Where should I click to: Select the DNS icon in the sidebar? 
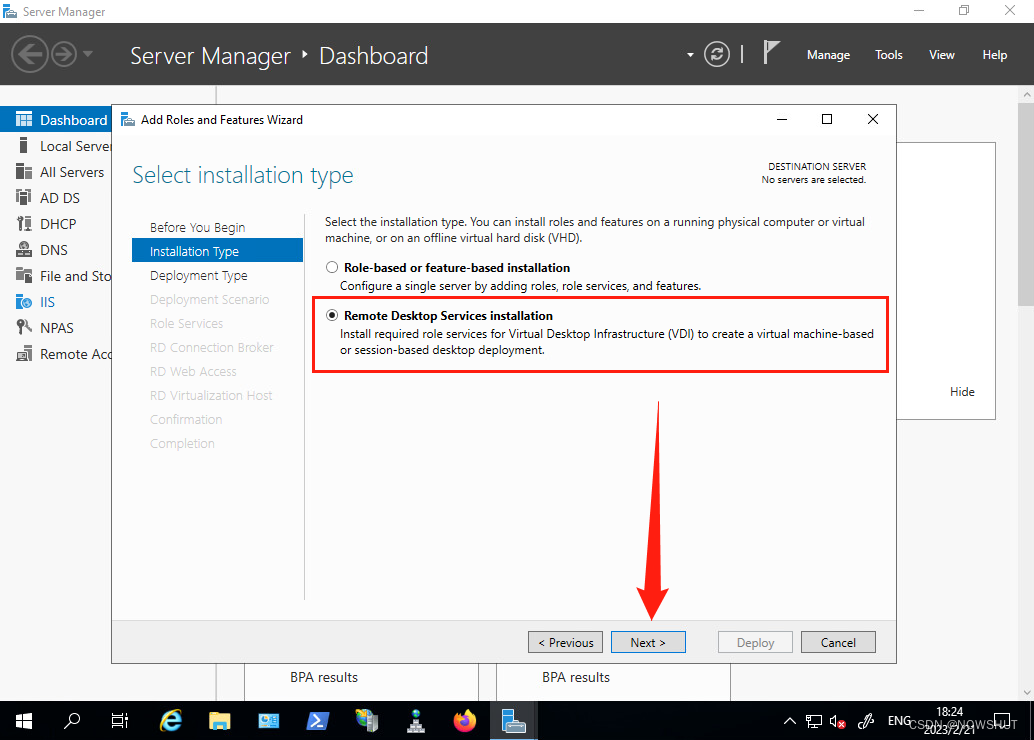click(x=24, y=249)
